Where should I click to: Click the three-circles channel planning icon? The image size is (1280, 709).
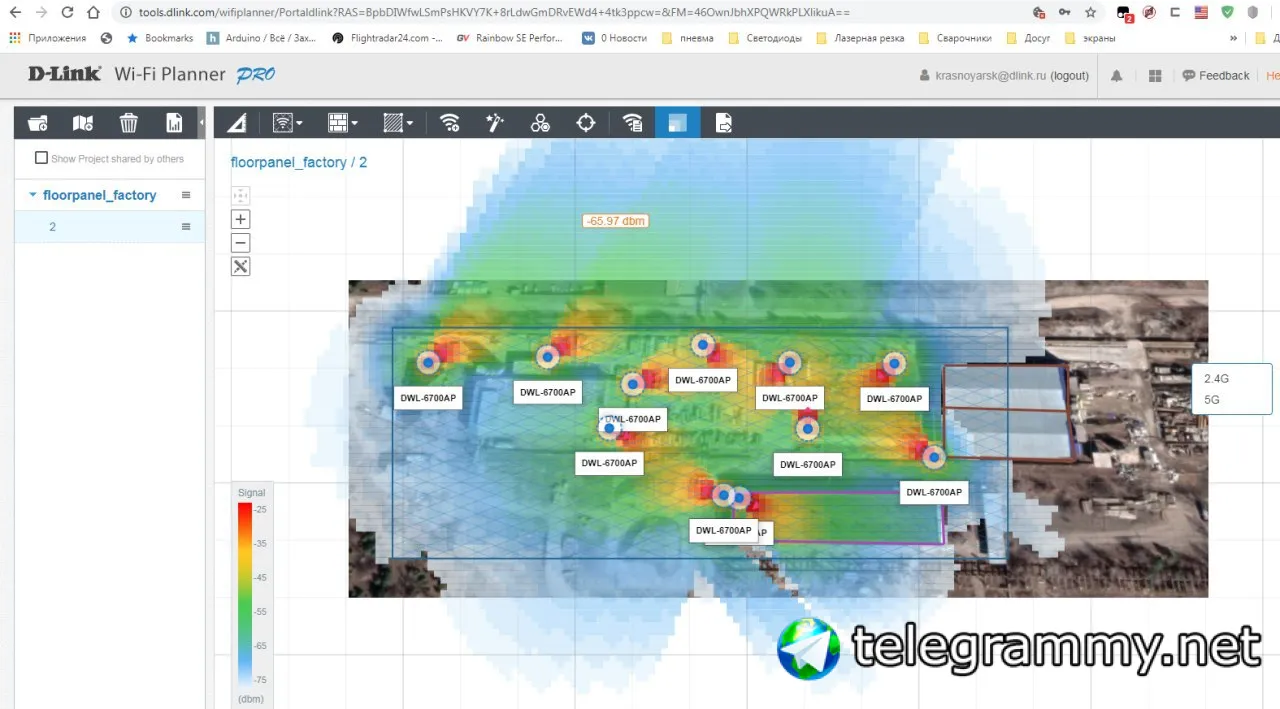click(540, 123)
